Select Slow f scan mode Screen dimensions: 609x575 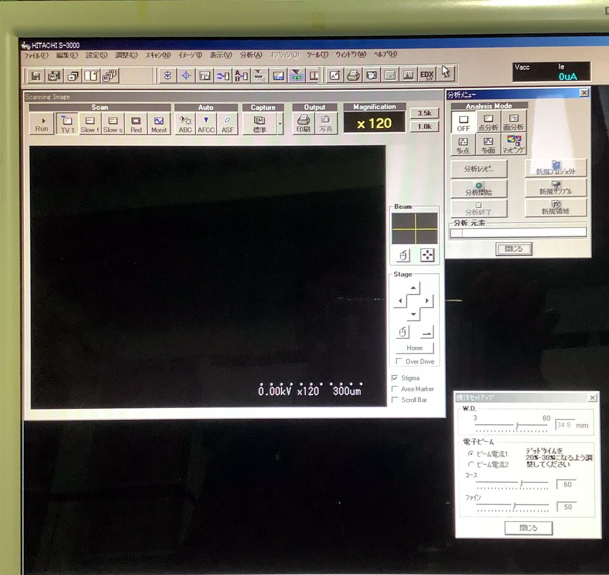tap(90, 124)
